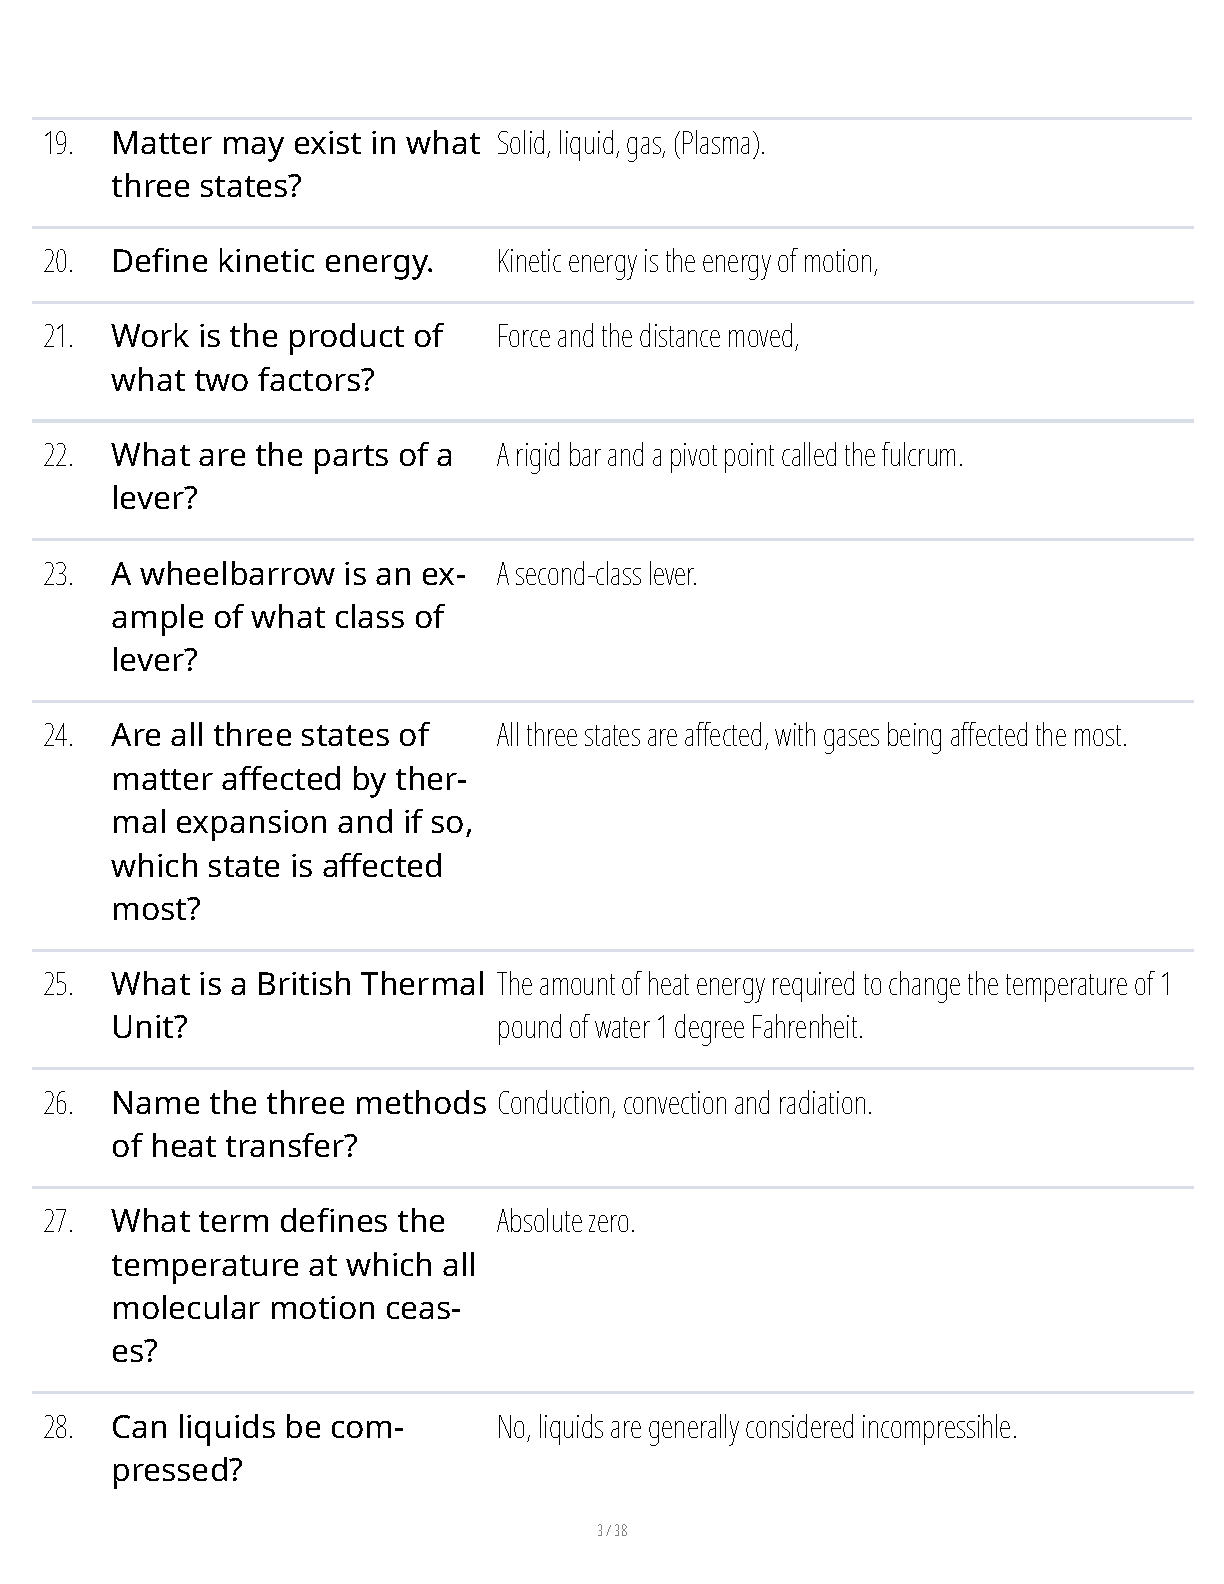Select 'Conduction, convection and radiation.' answer
1224x1584 pixels.
[x=685, y=1103]
